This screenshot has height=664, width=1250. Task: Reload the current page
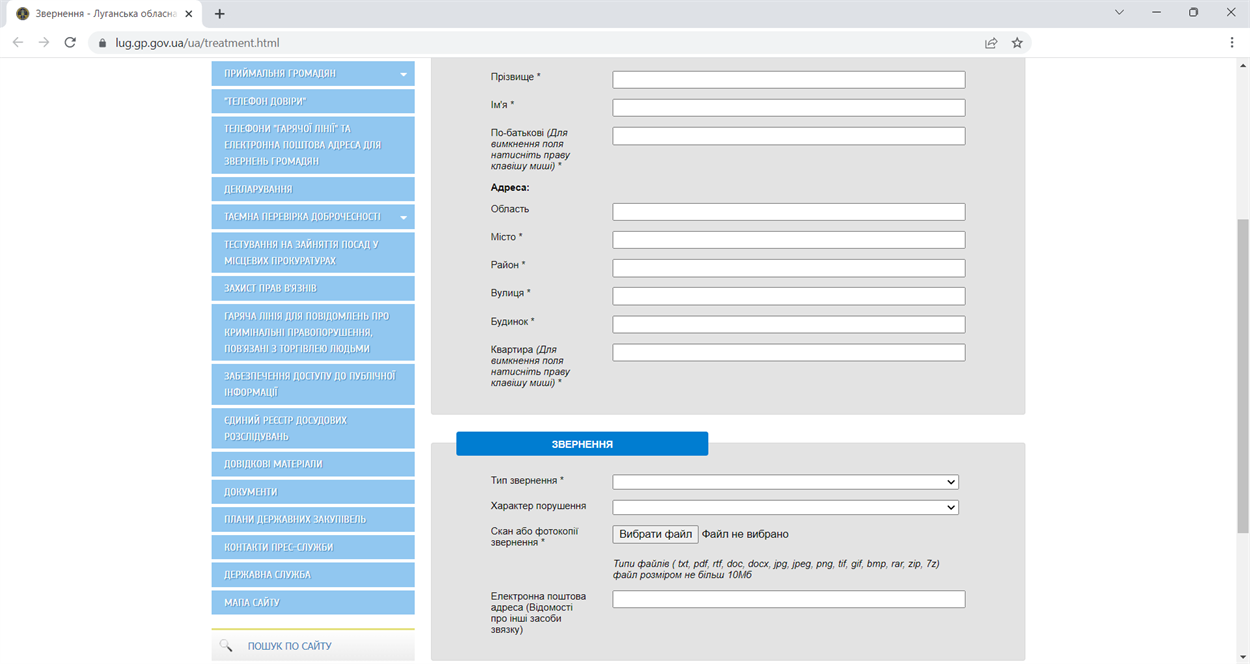tap(70, 43)
